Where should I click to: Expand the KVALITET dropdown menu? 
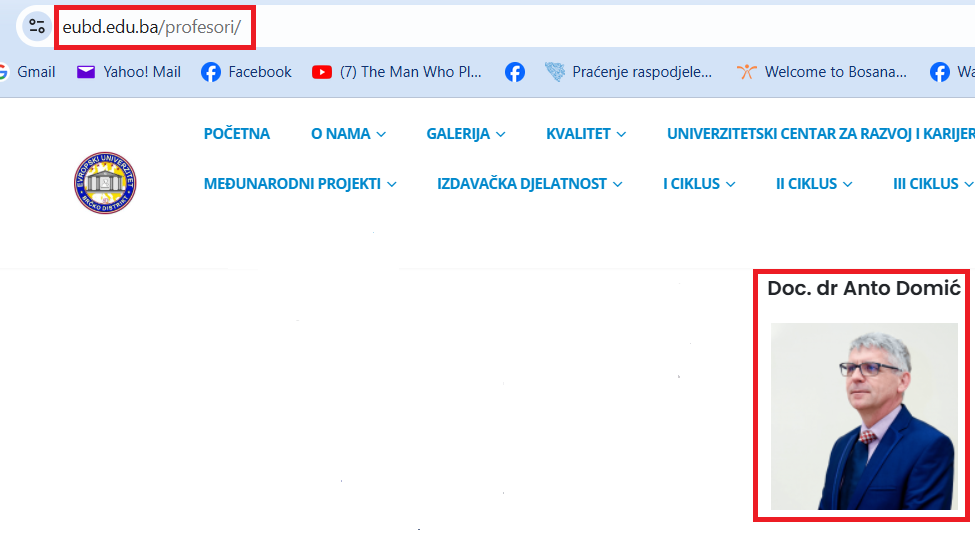pos(586,134)
